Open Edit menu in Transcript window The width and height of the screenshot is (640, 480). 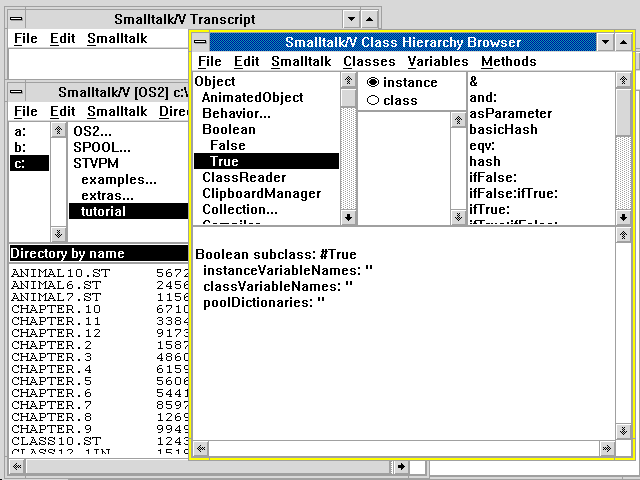tap(62, 38)
